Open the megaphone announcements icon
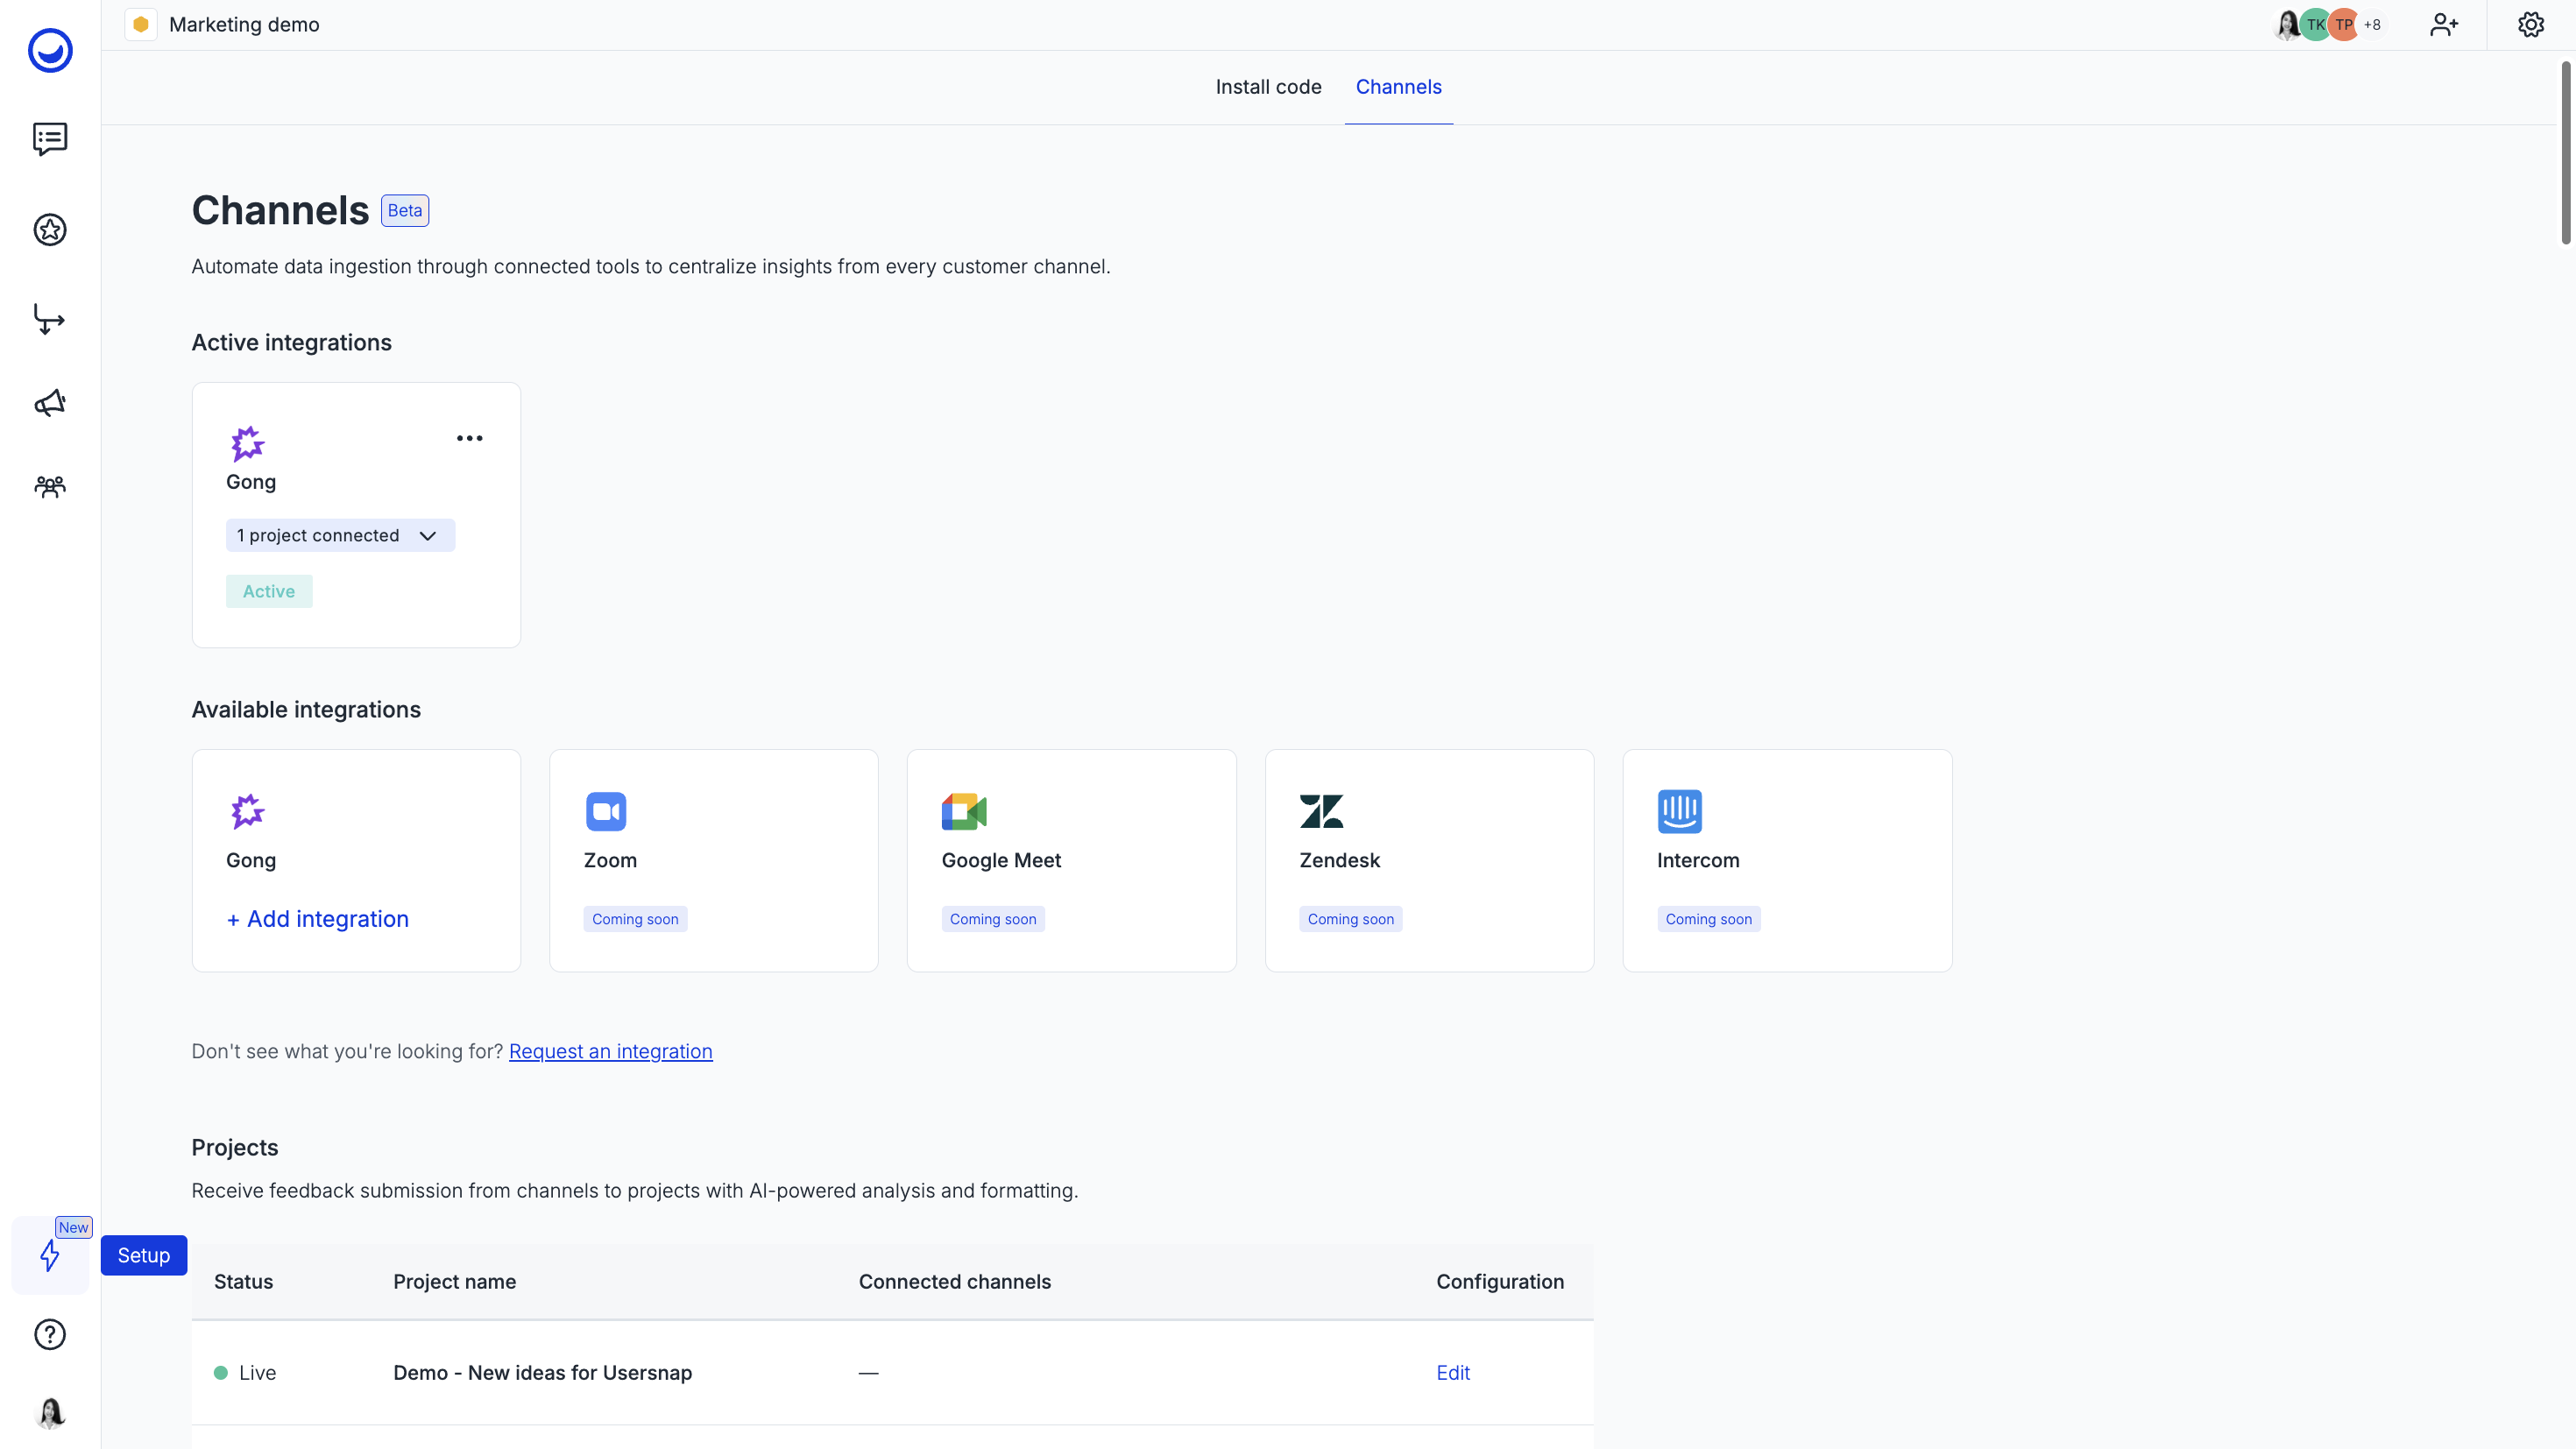 click(x=50, y=403)
